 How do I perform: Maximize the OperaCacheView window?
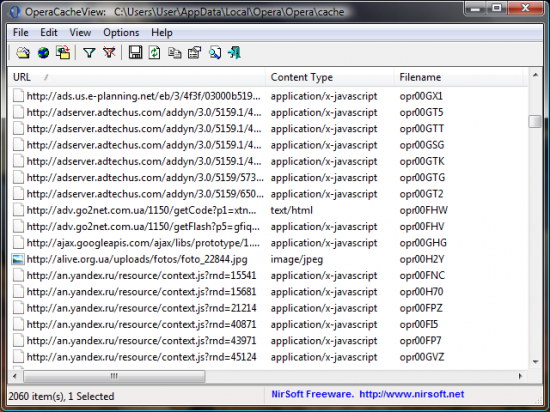496,8
